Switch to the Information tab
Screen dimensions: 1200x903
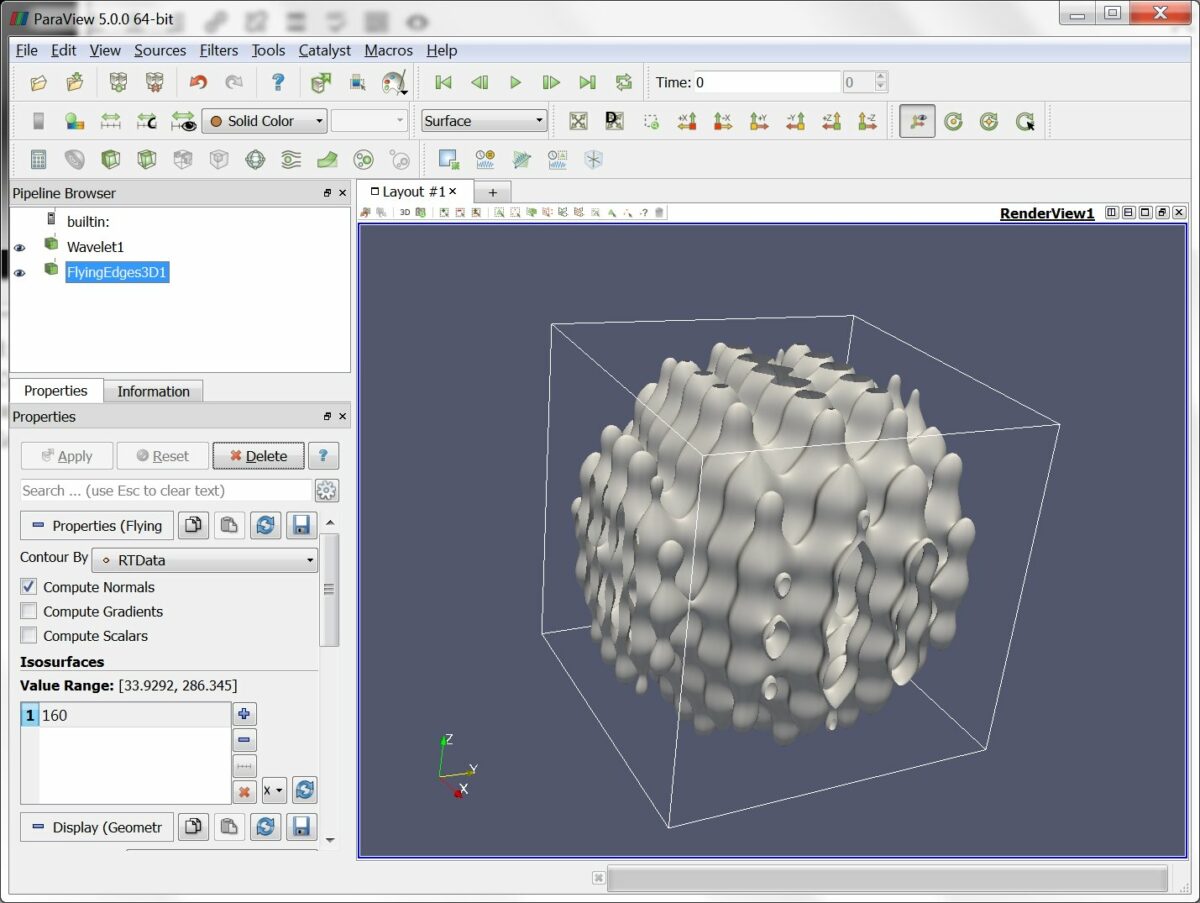tap(153, 391)
